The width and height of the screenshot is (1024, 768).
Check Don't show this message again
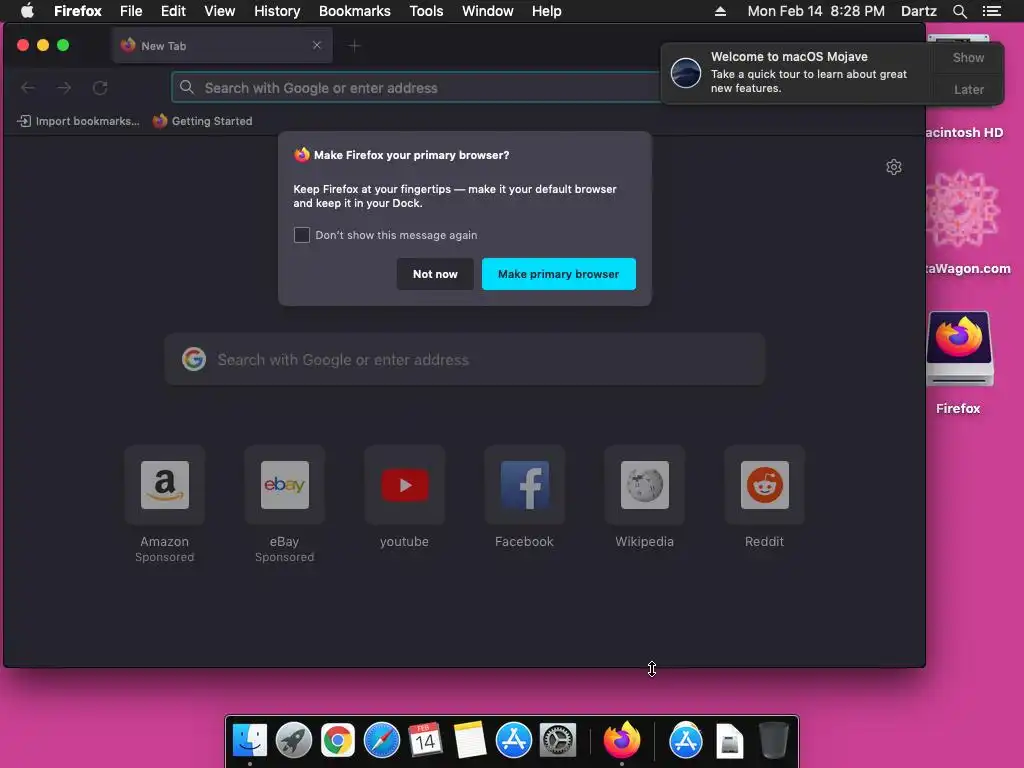click(302, 235)
